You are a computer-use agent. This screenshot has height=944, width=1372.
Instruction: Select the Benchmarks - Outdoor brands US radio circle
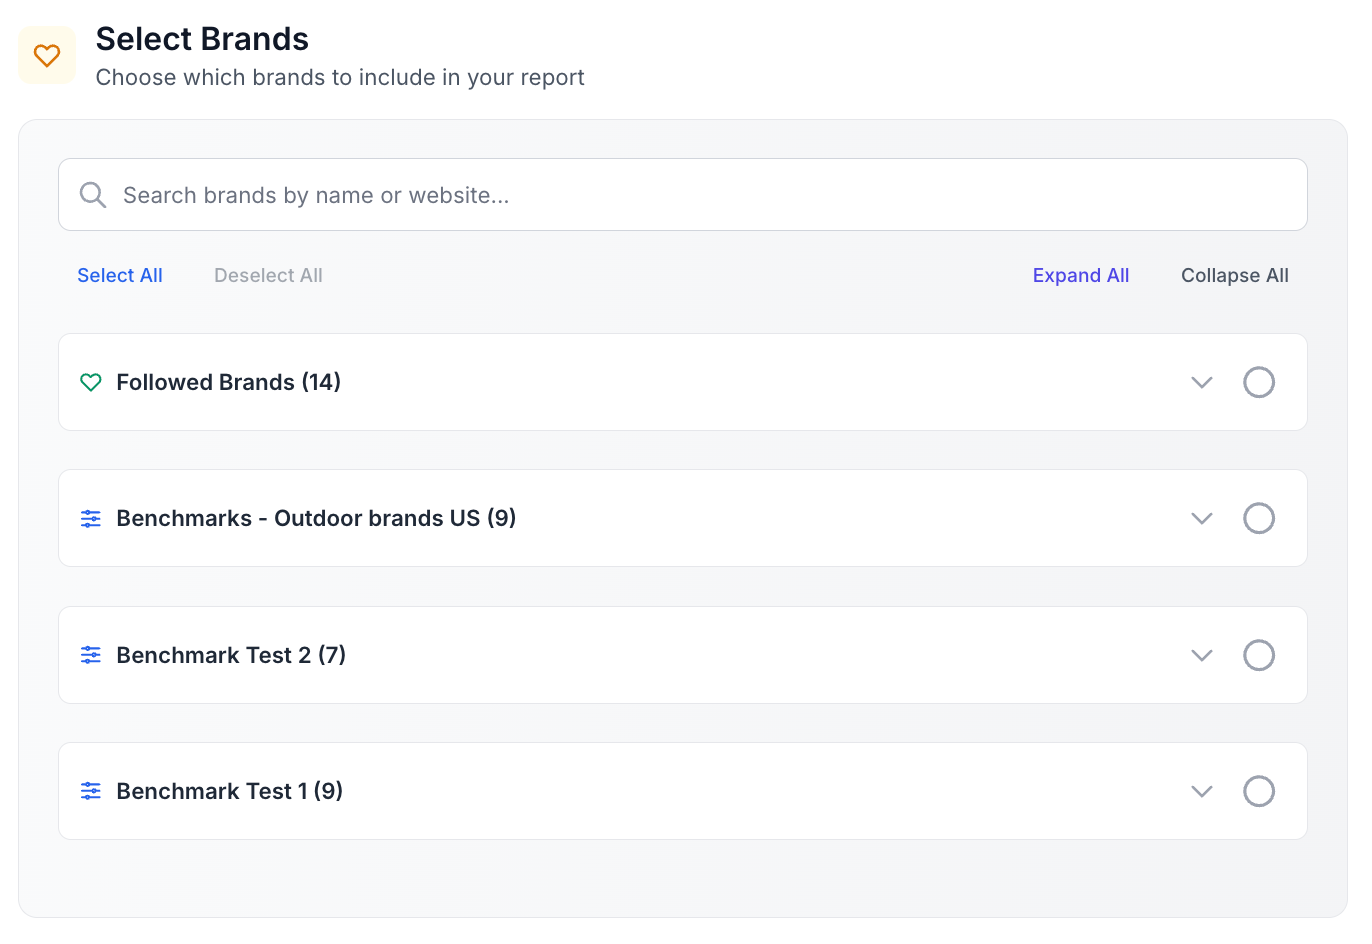1259,518
